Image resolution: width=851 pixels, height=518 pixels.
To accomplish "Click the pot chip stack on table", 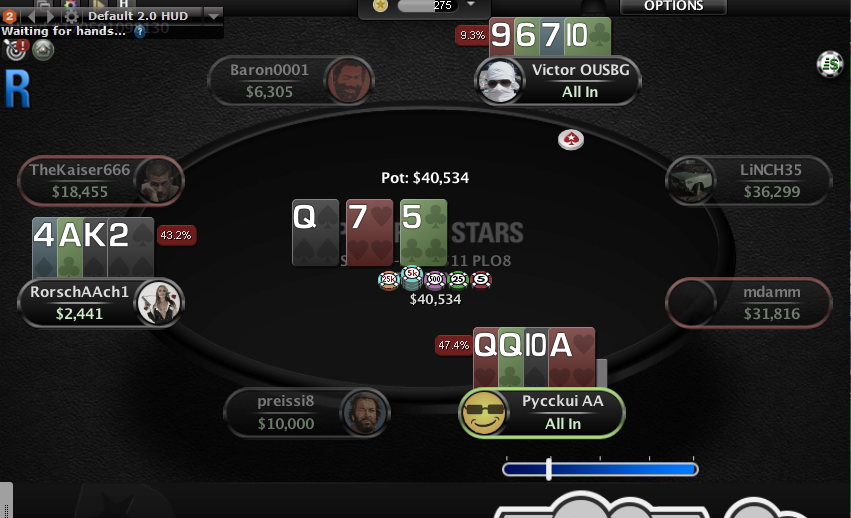I will pyautogui.click(x=435, y=279).
